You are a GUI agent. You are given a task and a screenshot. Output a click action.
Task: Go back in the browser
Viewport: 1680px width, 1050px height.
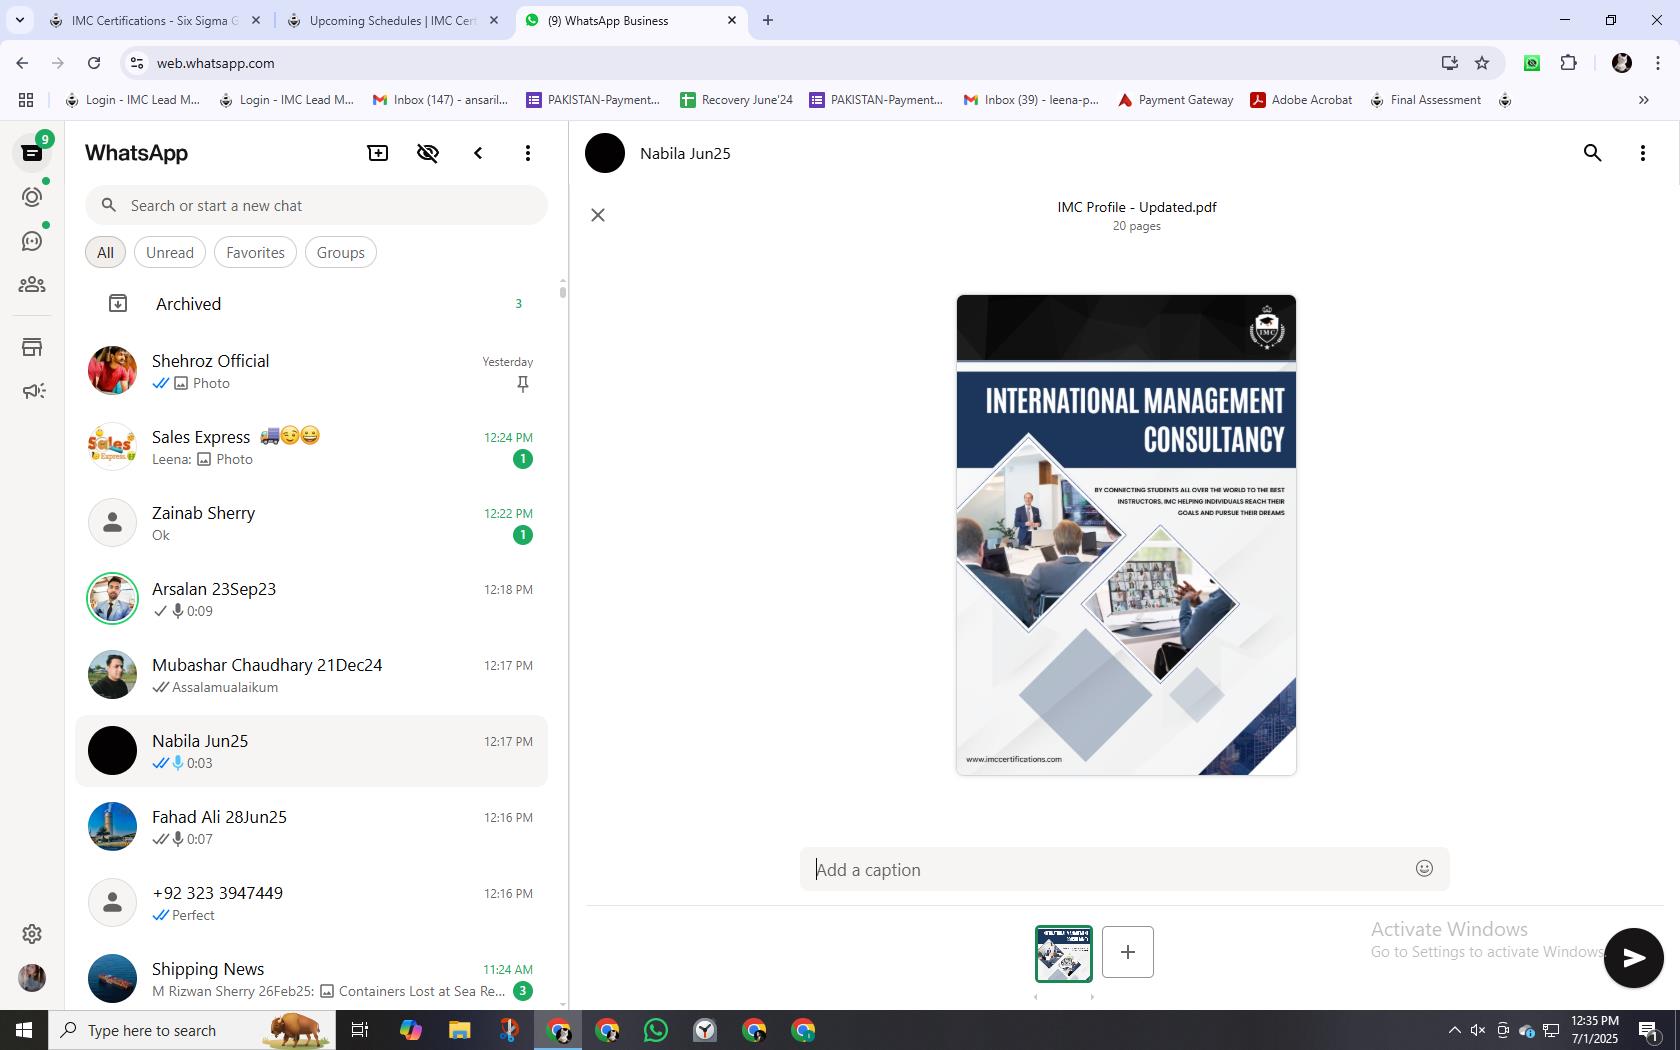pyautogui.click(x=22, y=63)
